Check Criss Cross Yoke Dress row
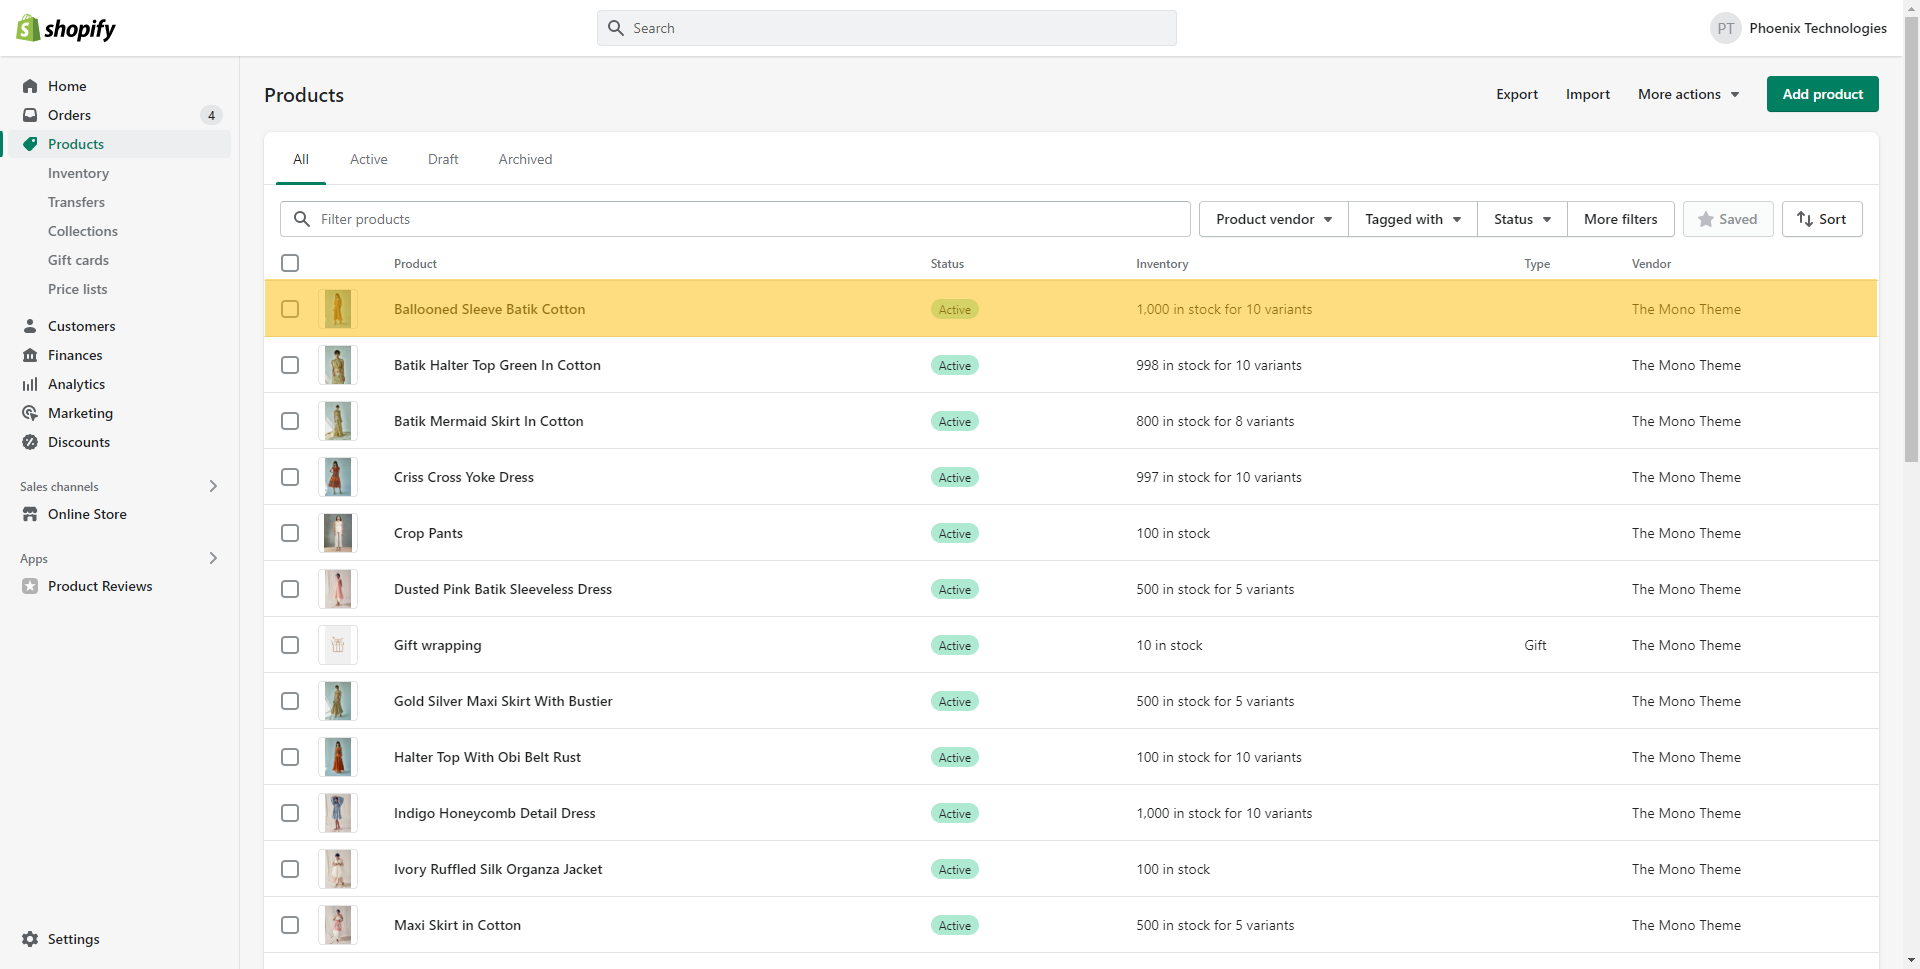 [x=290, y=477]
